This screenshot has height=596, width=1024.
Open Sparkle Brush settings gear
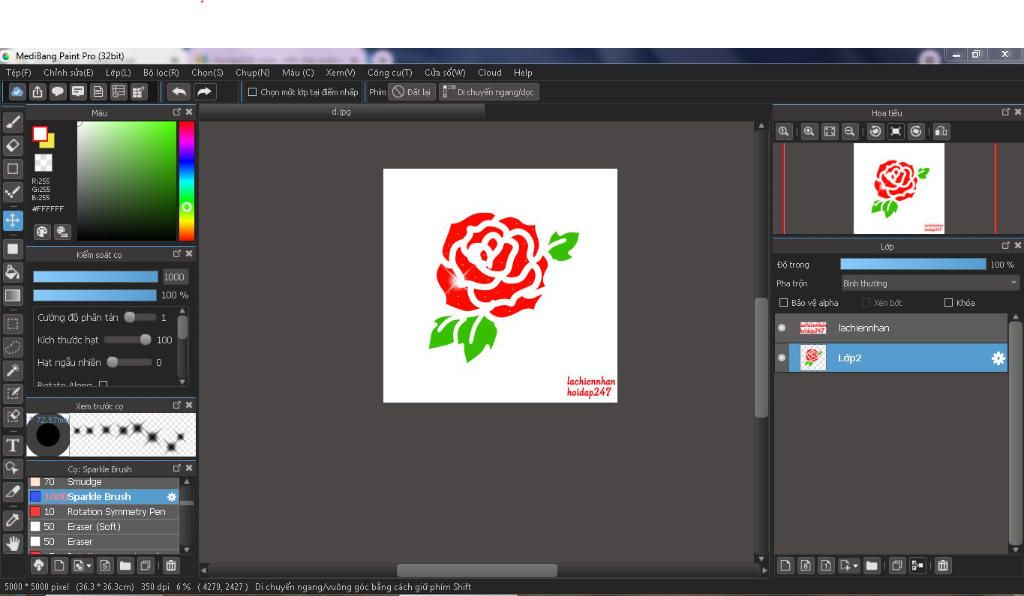171,497
